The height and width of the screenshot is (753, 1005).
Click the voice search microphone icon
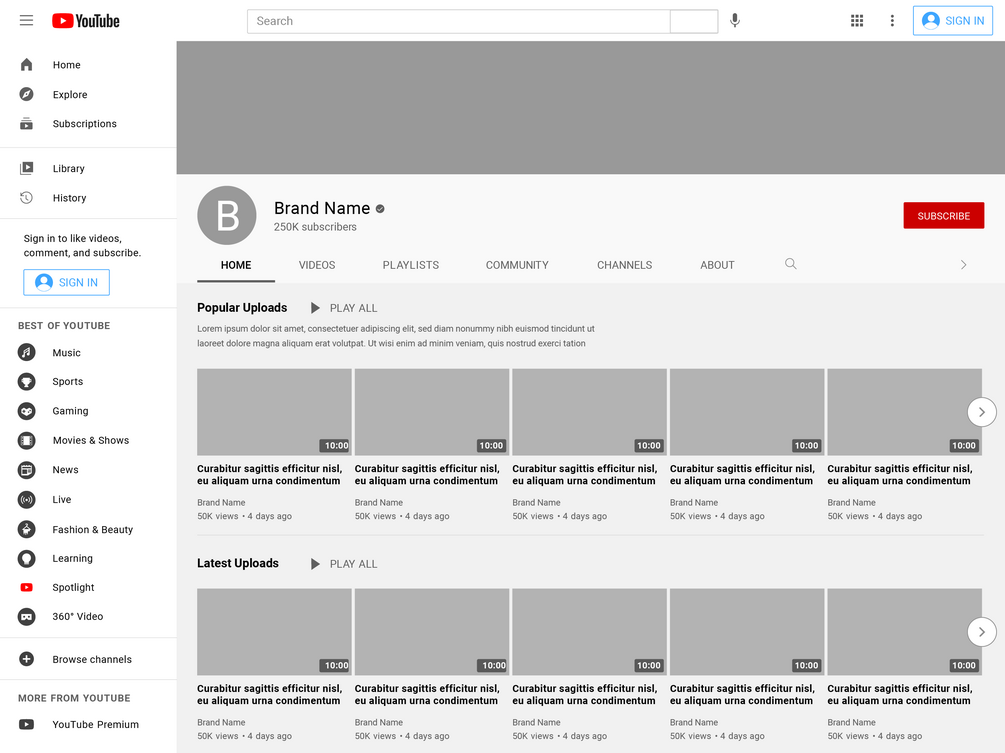point(735,21)
